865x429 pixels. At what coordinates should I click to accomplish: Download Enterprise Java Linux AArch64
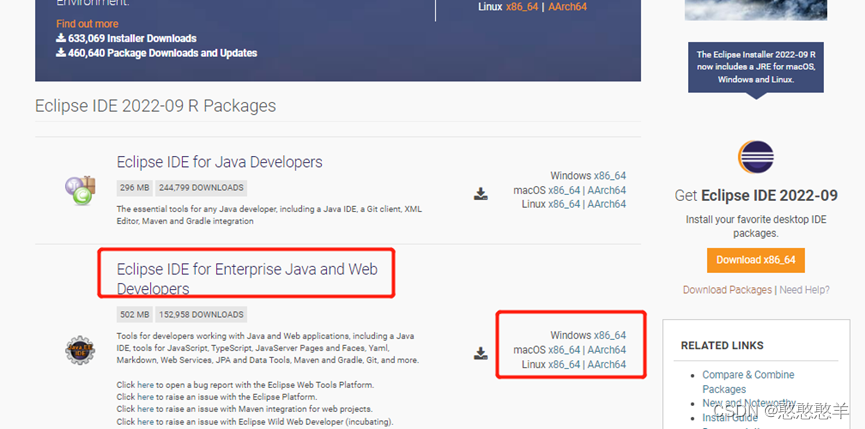tap(607, 364)
